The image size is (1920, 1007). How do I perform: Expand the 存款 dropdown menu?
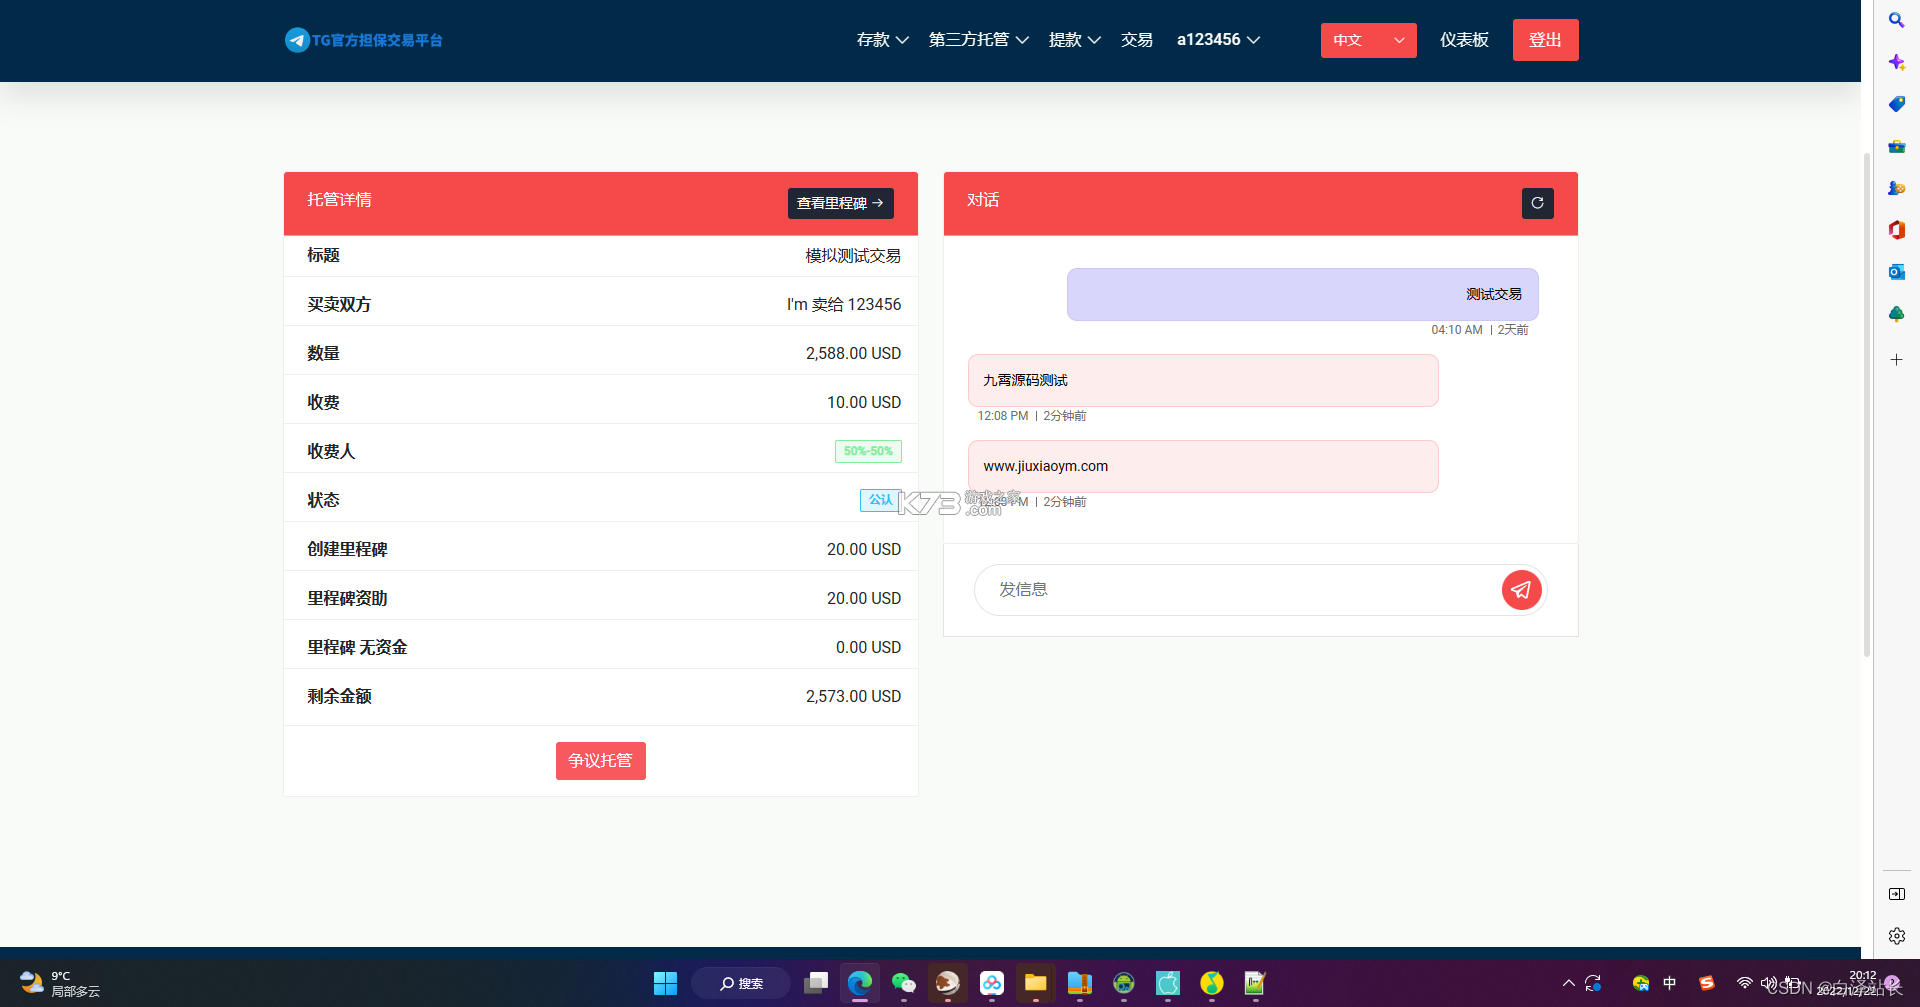click(x=882, y=40)
